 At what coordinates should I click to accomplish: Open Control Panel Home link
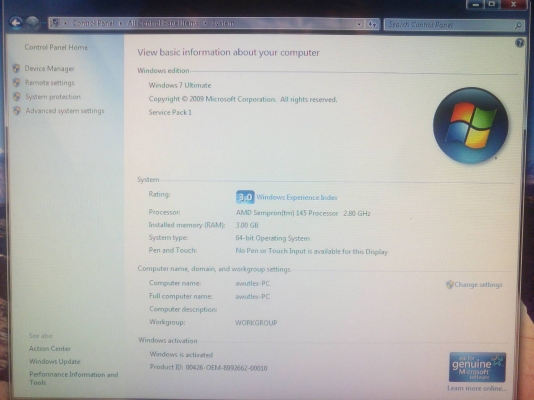point(56,47)
